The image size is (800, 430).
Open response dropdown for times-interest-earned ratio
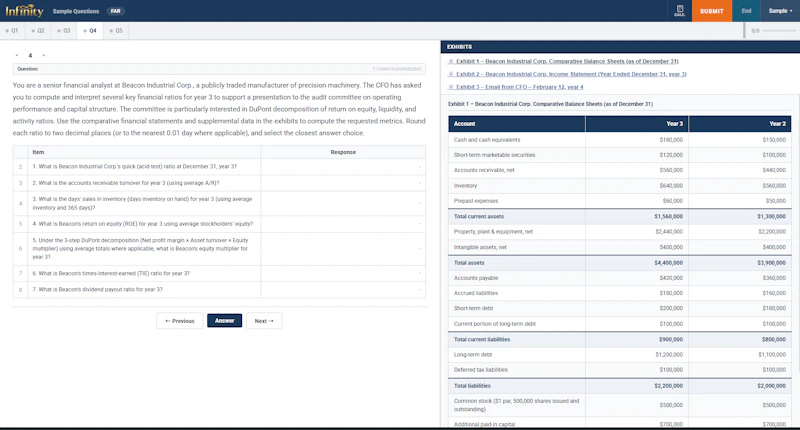[343, 273]
